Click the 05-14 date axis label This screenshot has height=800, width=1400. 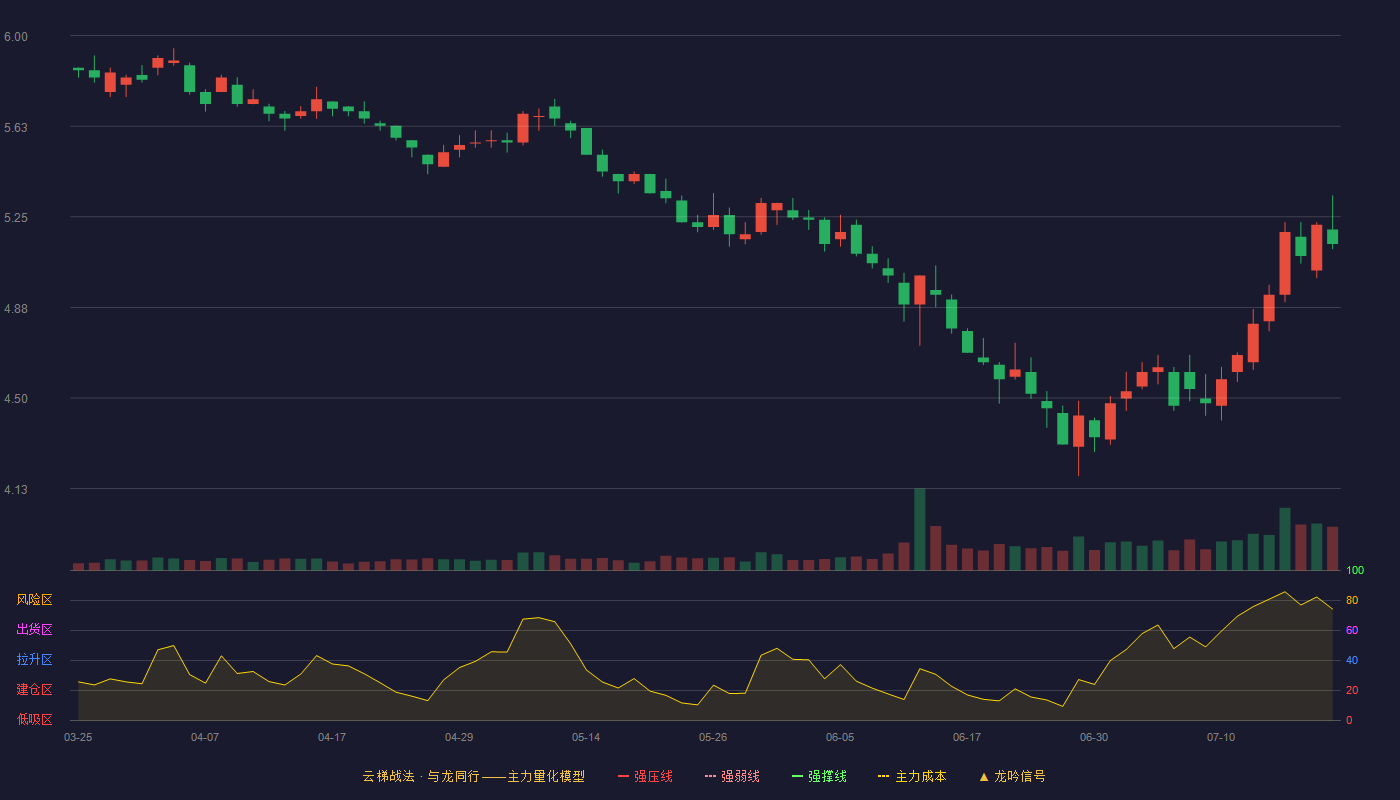pos(586,737)
